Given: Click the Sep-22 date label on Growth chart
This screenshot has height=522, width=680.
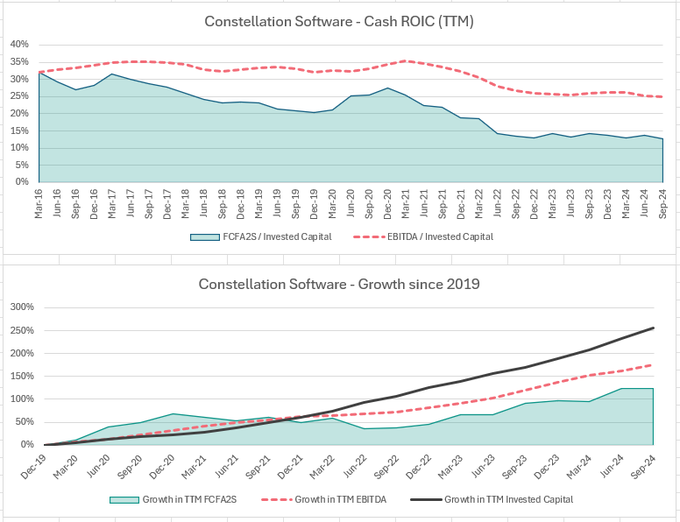Looking at the screenshot, I should point(386,466).
